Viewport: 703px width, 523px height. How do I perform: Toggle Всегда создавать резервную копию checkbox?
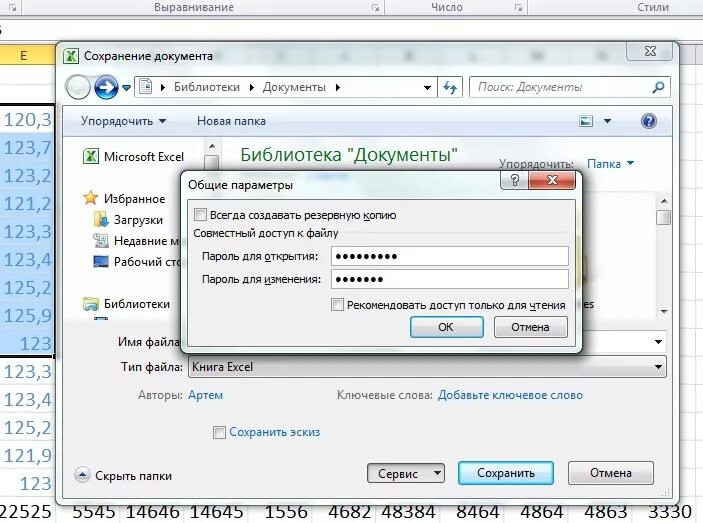pyautogui.click(x=200, y=215)
